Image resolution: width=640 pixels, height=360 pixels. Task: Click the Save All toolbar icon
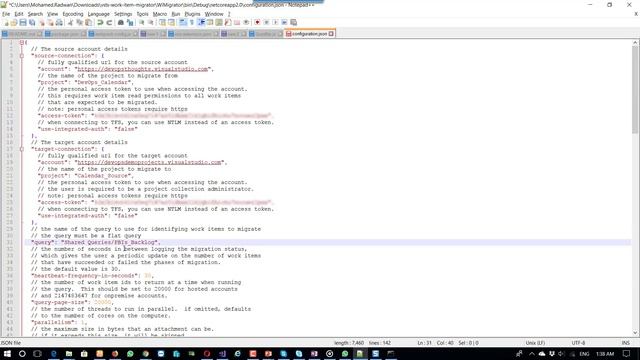click(32, 22)
